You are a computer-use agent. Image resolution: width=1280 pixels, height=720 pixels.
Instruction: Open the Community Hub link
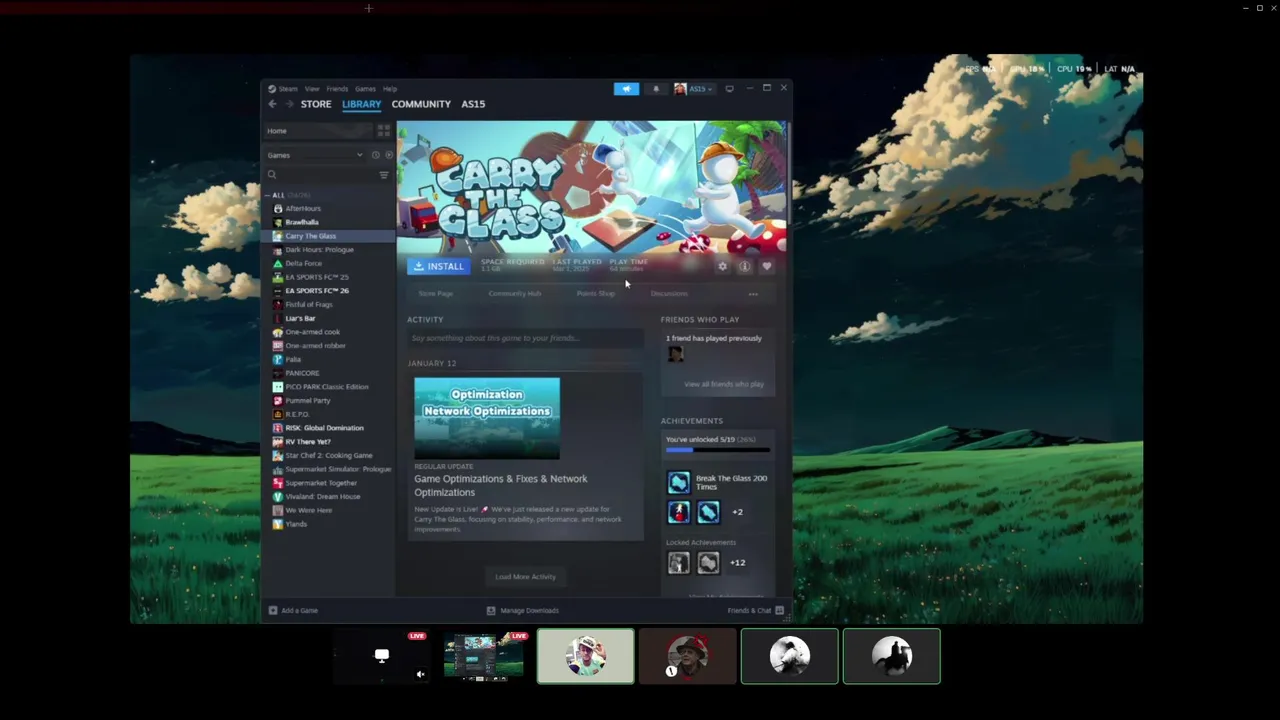(x=515, y=294)
